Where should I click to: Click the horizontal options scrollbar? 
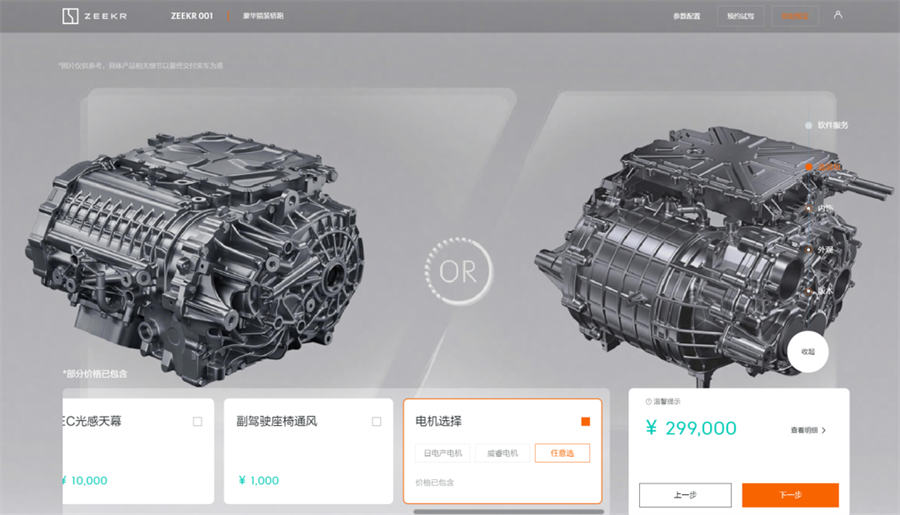tap(508, 511)
